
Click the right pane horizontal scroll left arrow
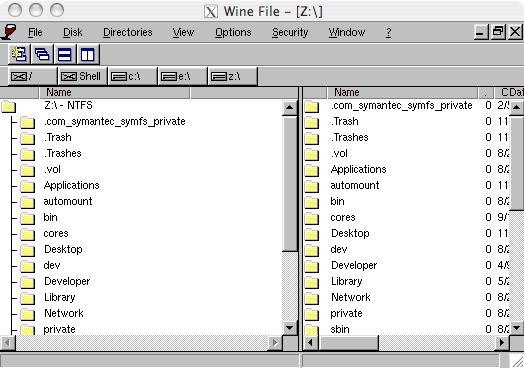[311, 343]
